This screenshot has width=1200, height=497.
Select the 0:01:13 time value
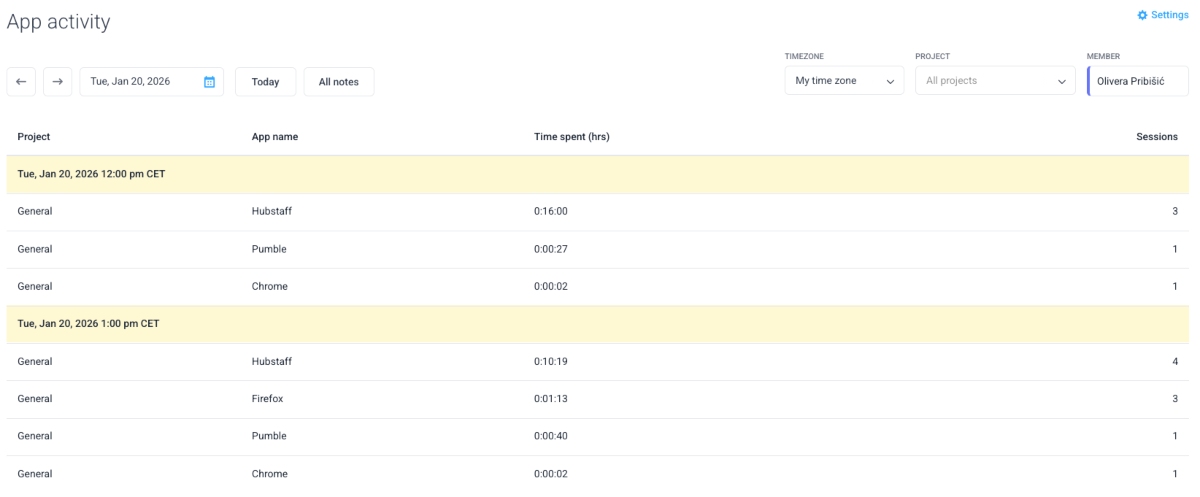pos(551,399)
